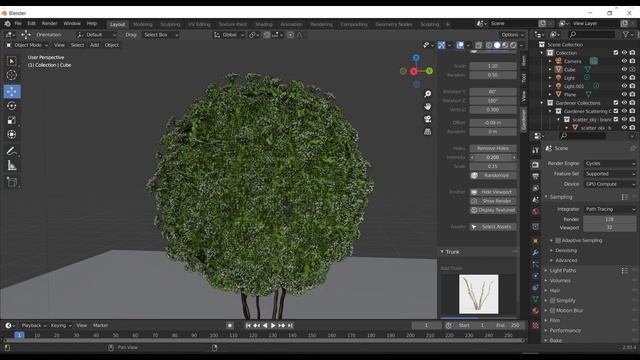Open the outliner filter funnel icon
This screenshot has height=360, width=640.
coord(626,35)
